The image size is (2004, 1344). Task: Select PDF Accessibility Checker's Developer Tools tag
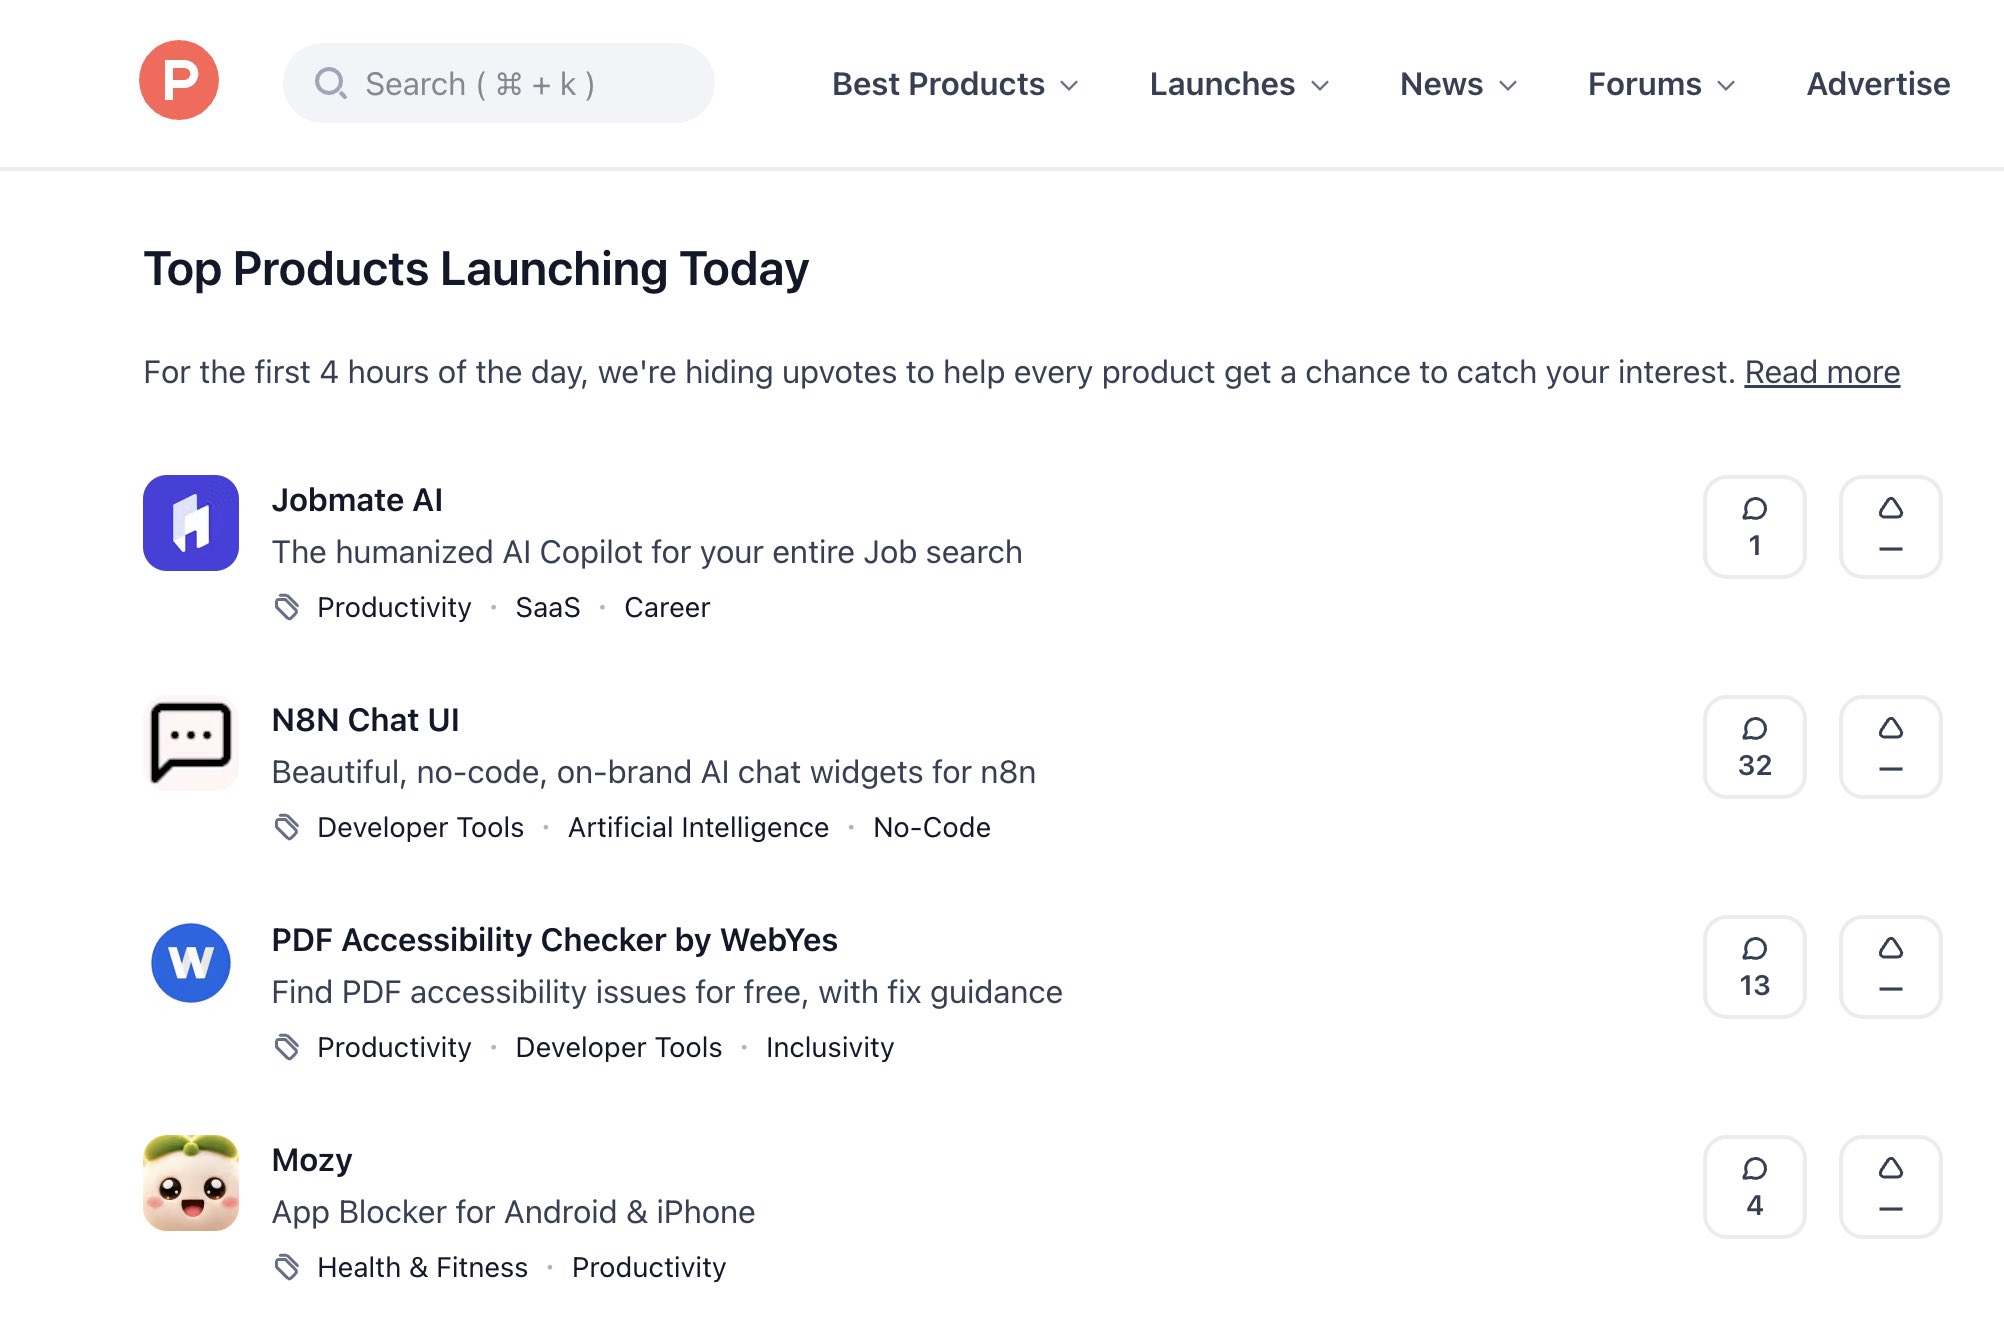619,1047
